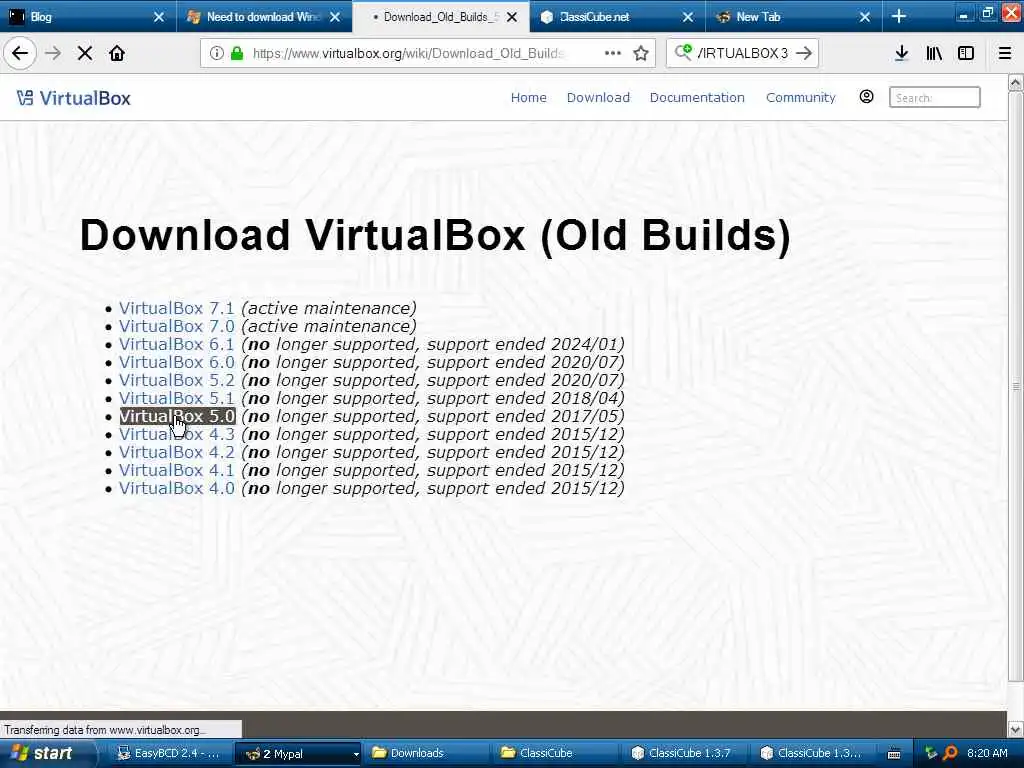This screenshot has width=1024, height=768.
Task: Open the search engine magnifier icon
Action: (x=683, y=52)
